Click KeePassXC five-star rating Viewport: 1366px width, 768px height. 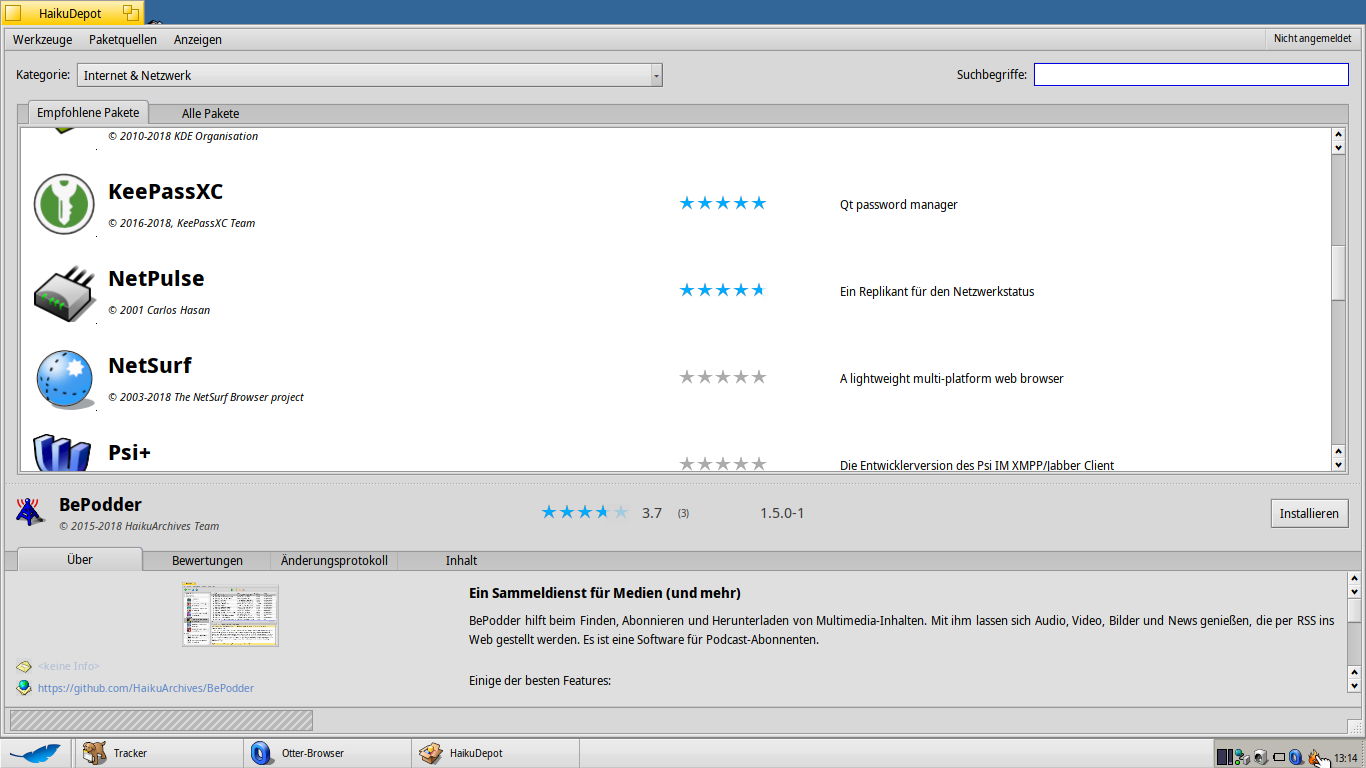click(x=723, y=204)
